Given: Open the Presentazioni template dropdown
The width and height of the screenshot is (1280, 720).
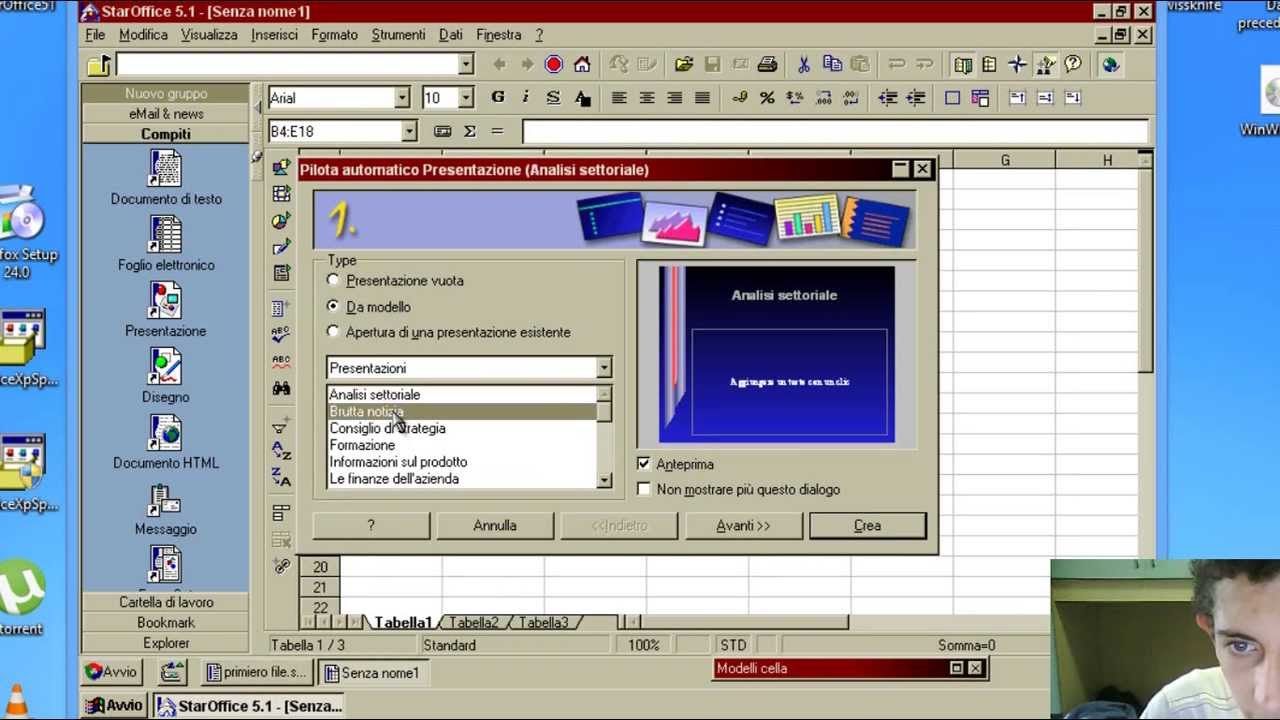Looking at the screenshot, I should (x=603, y=368).
